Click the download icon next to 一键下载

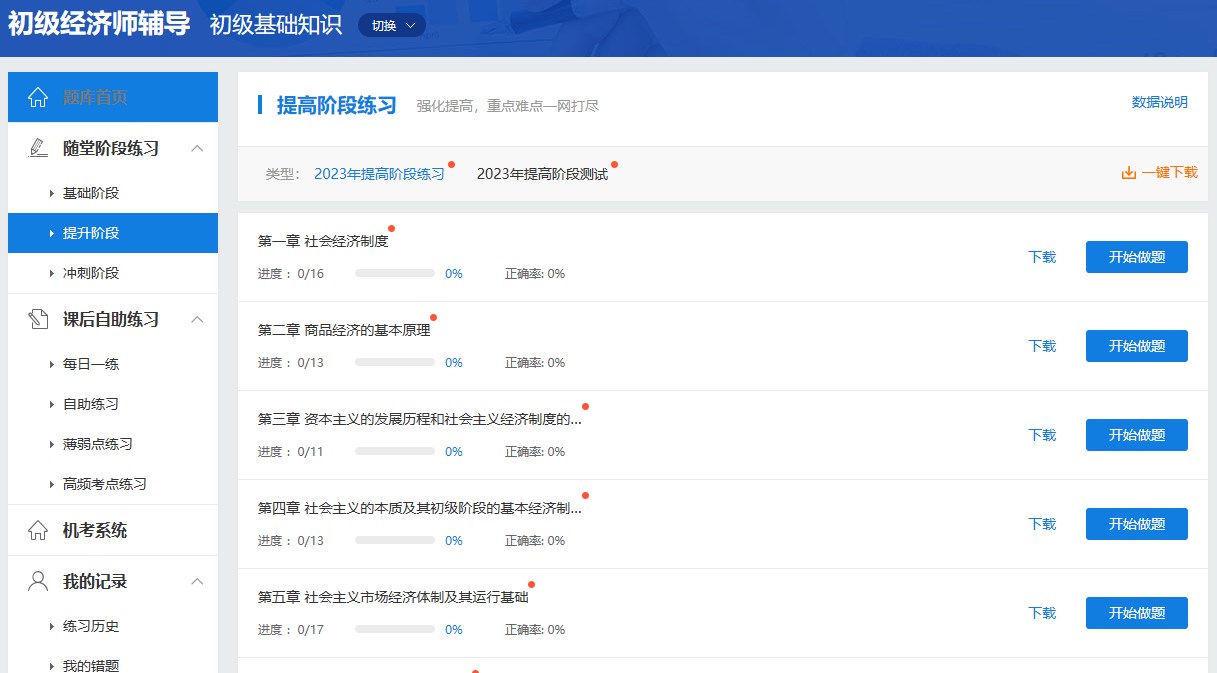pyautogui.click(x=1129, y=173)
